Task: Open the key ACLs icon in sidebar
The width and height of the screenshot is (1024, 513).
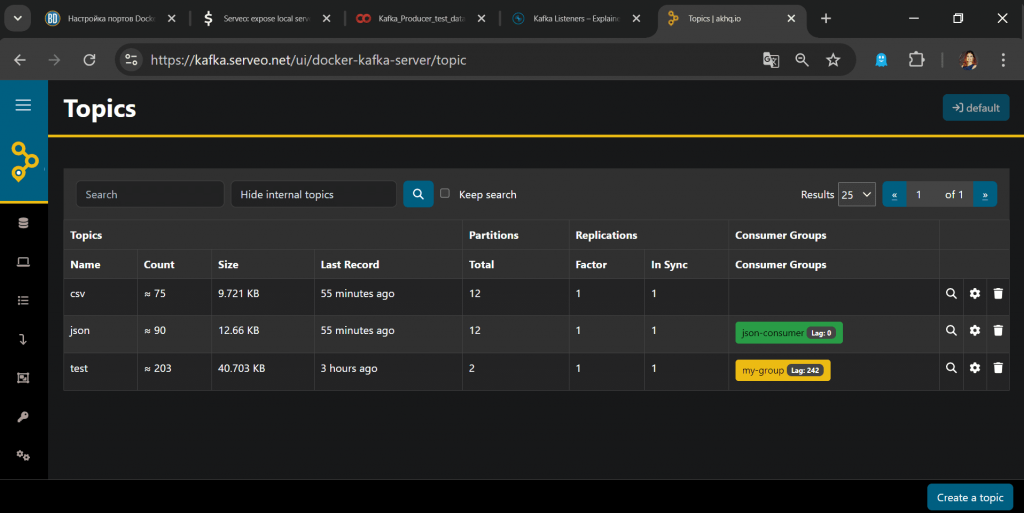Action: pos(24,417)
